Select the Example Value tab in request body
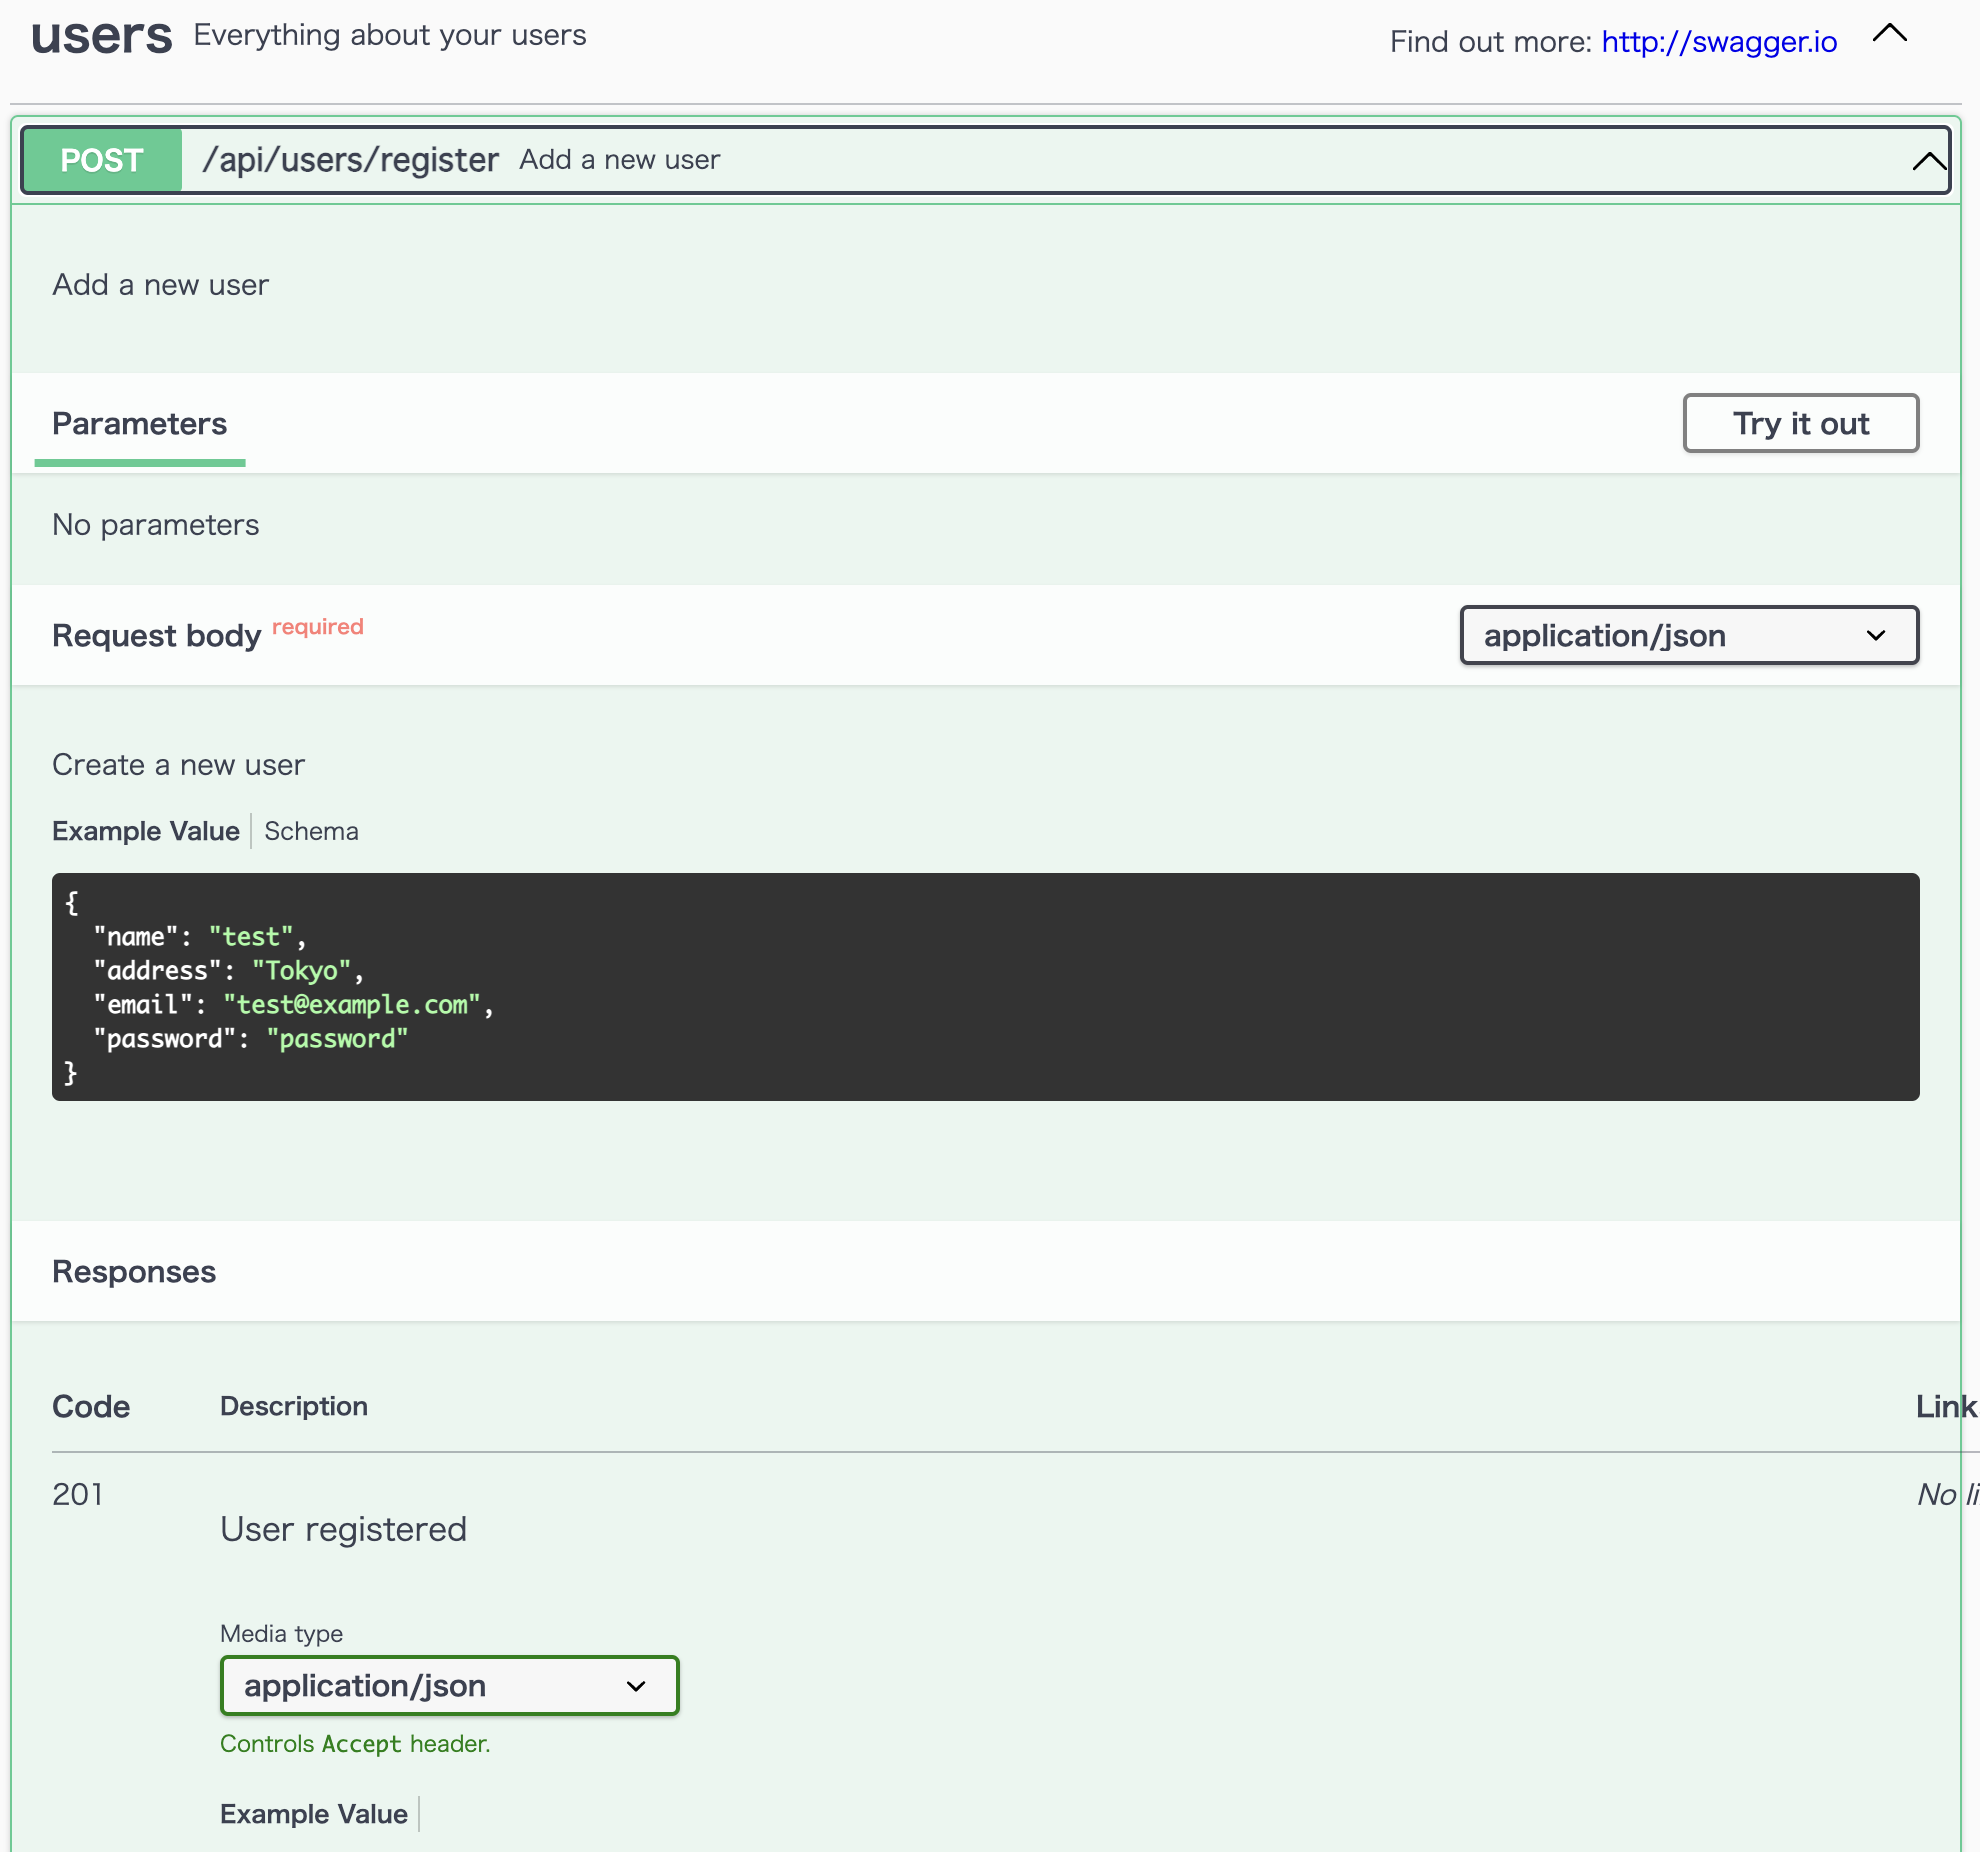The image size is (1980, 1852). click(x=146, y=831)
